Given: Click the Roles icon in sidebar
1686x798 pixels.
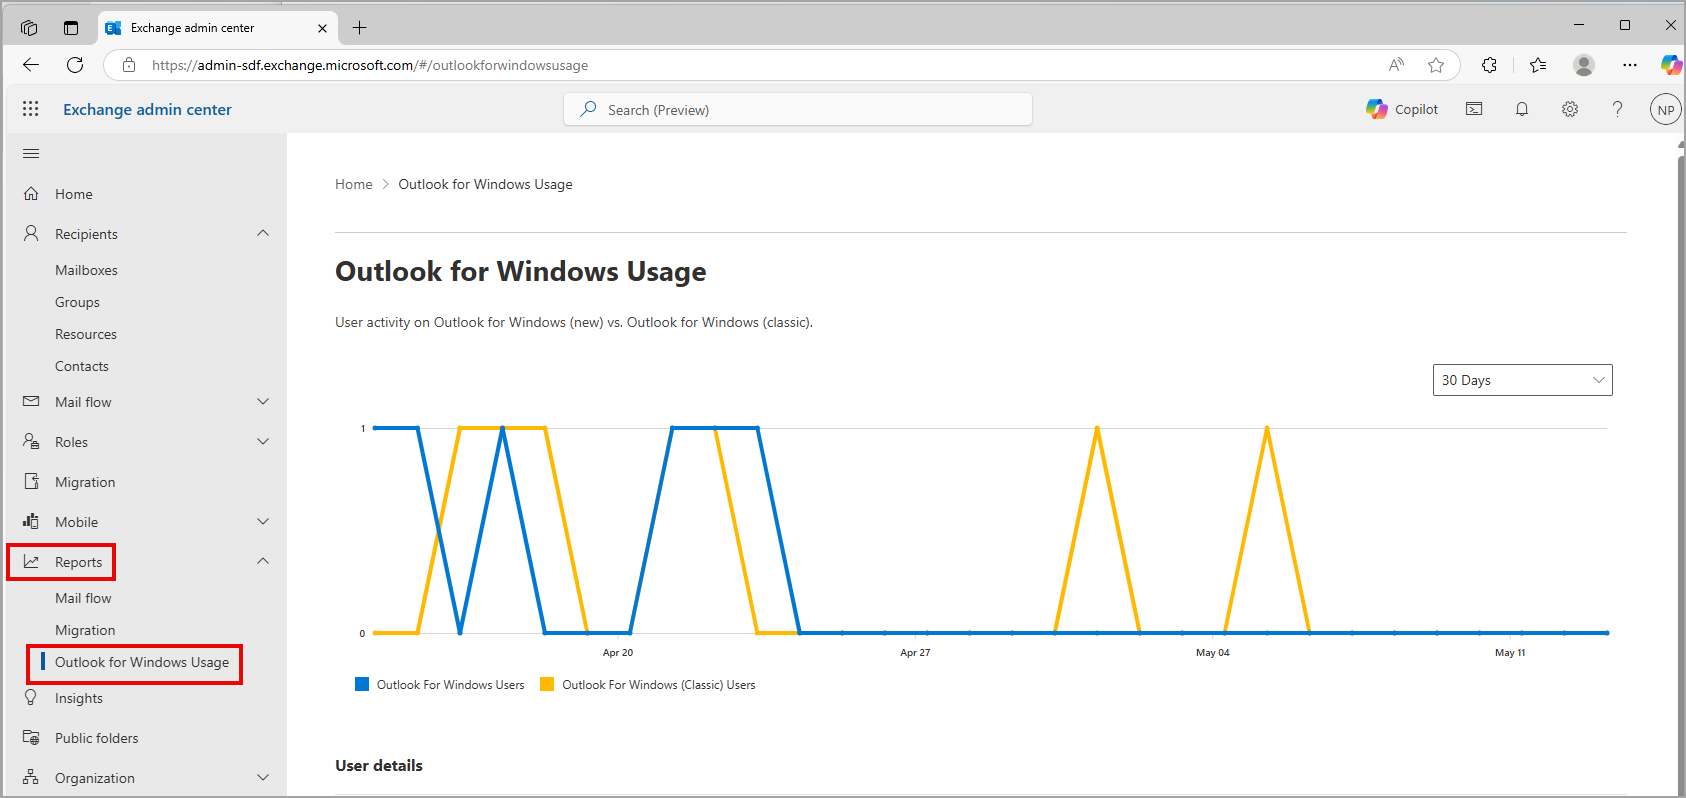Looking at the screenshot, I should coord(31,442).
